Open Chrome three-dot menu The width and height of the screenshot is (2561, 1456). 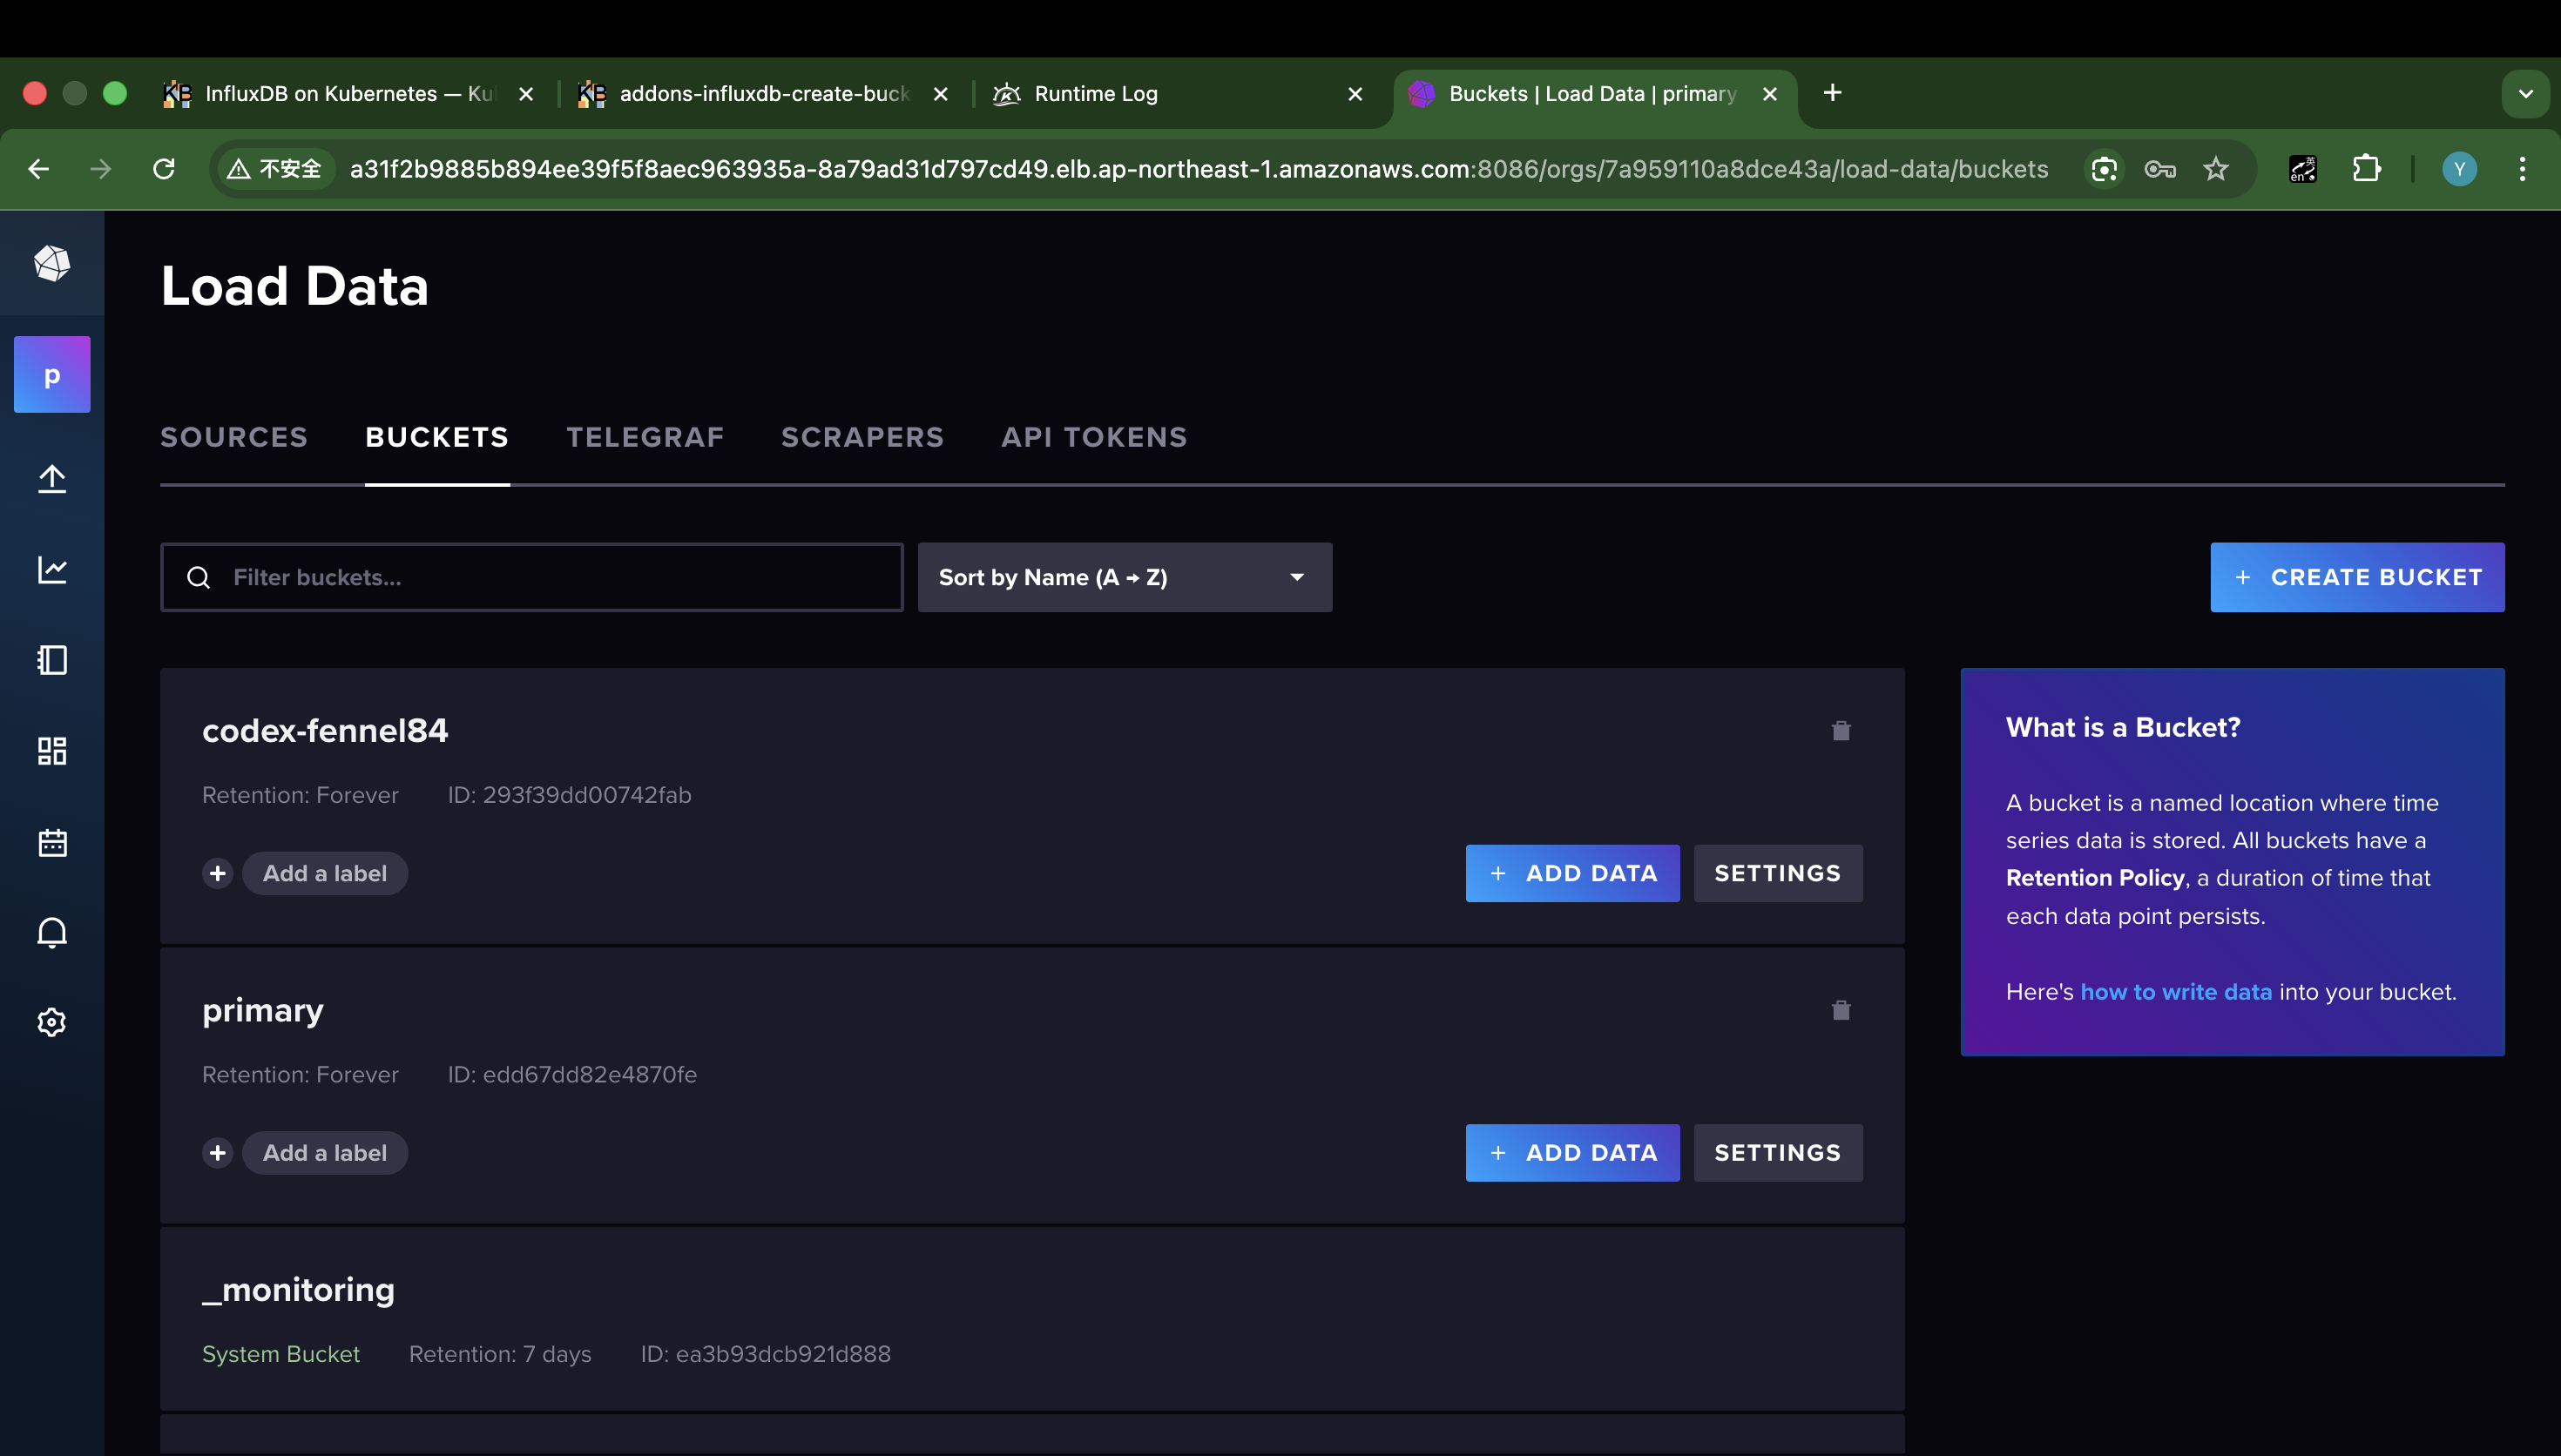click(2522, 169)
